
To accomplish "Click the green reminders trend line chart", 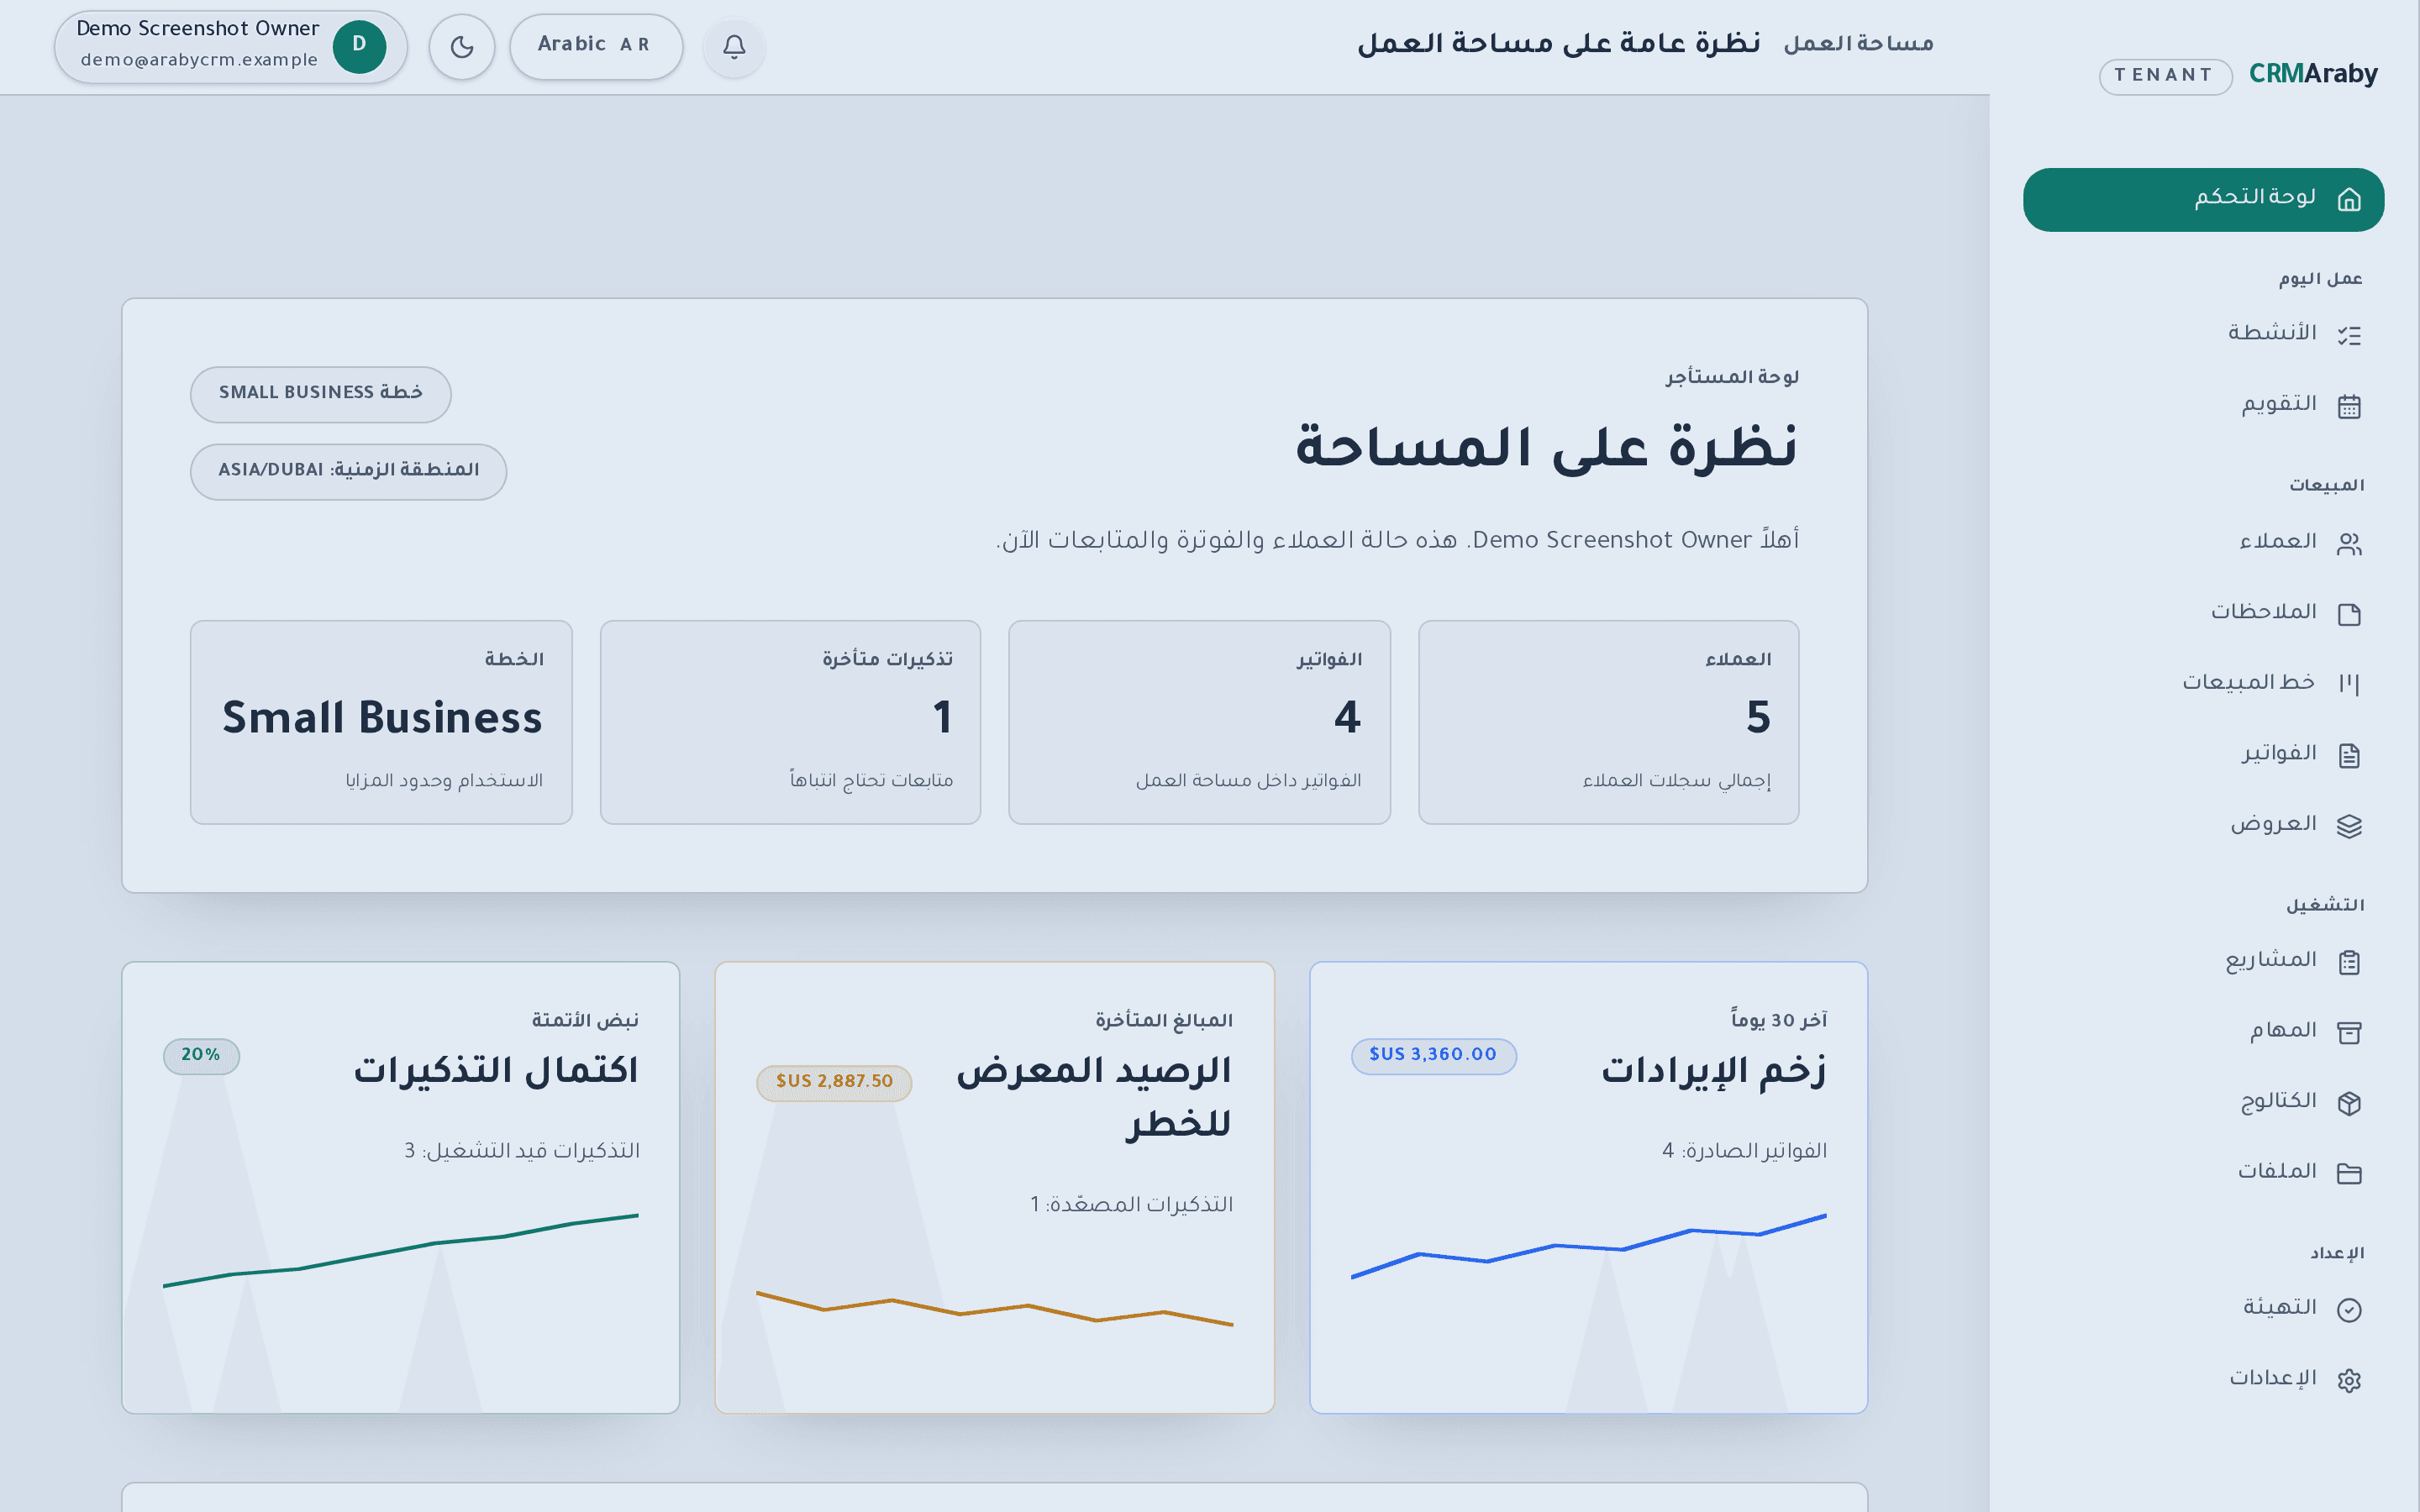I will tap(400, 1250).
